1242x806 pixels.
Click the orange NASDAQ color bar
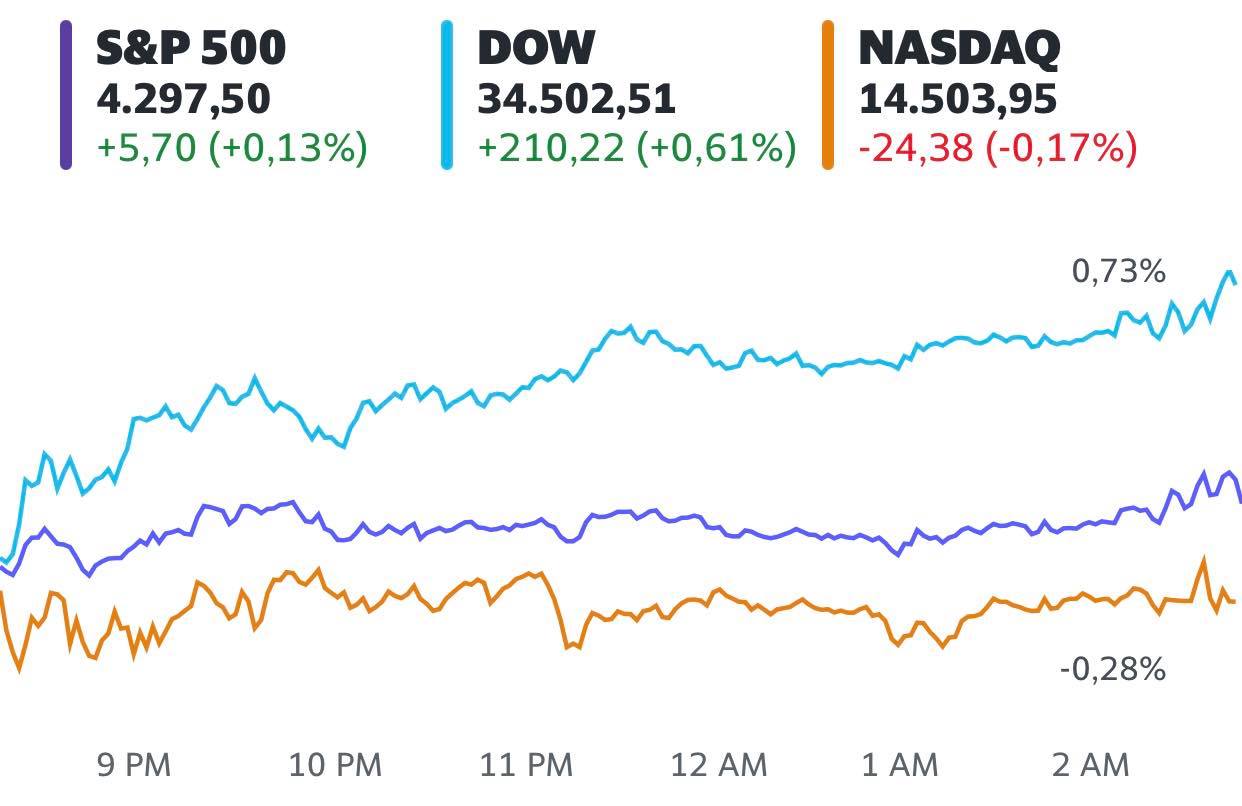pyautogui.click(x=828, y=97)
